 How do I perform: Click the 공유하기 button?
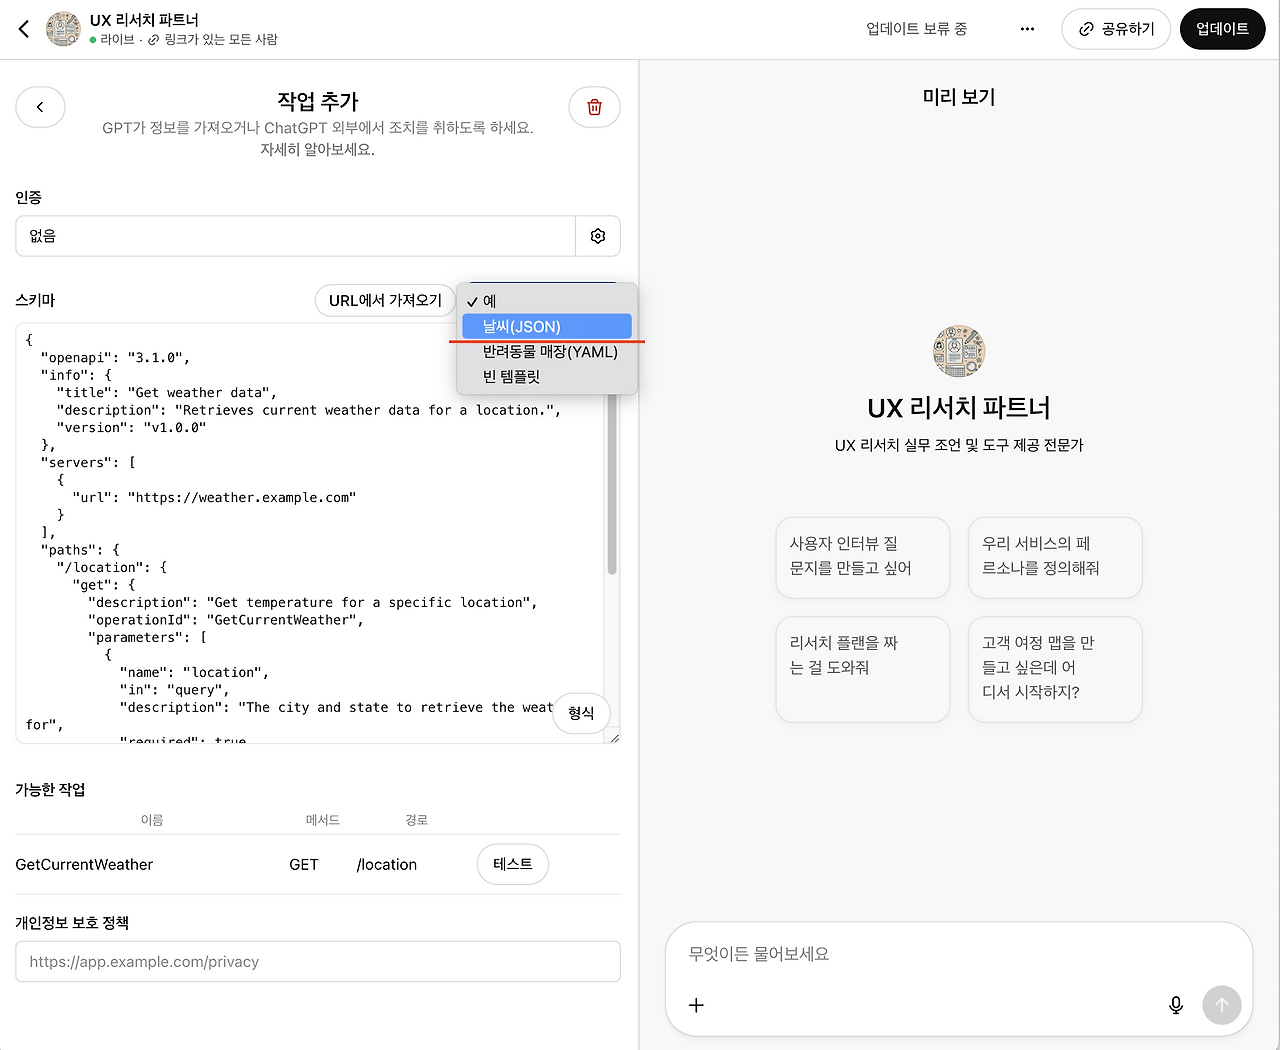1116,29
